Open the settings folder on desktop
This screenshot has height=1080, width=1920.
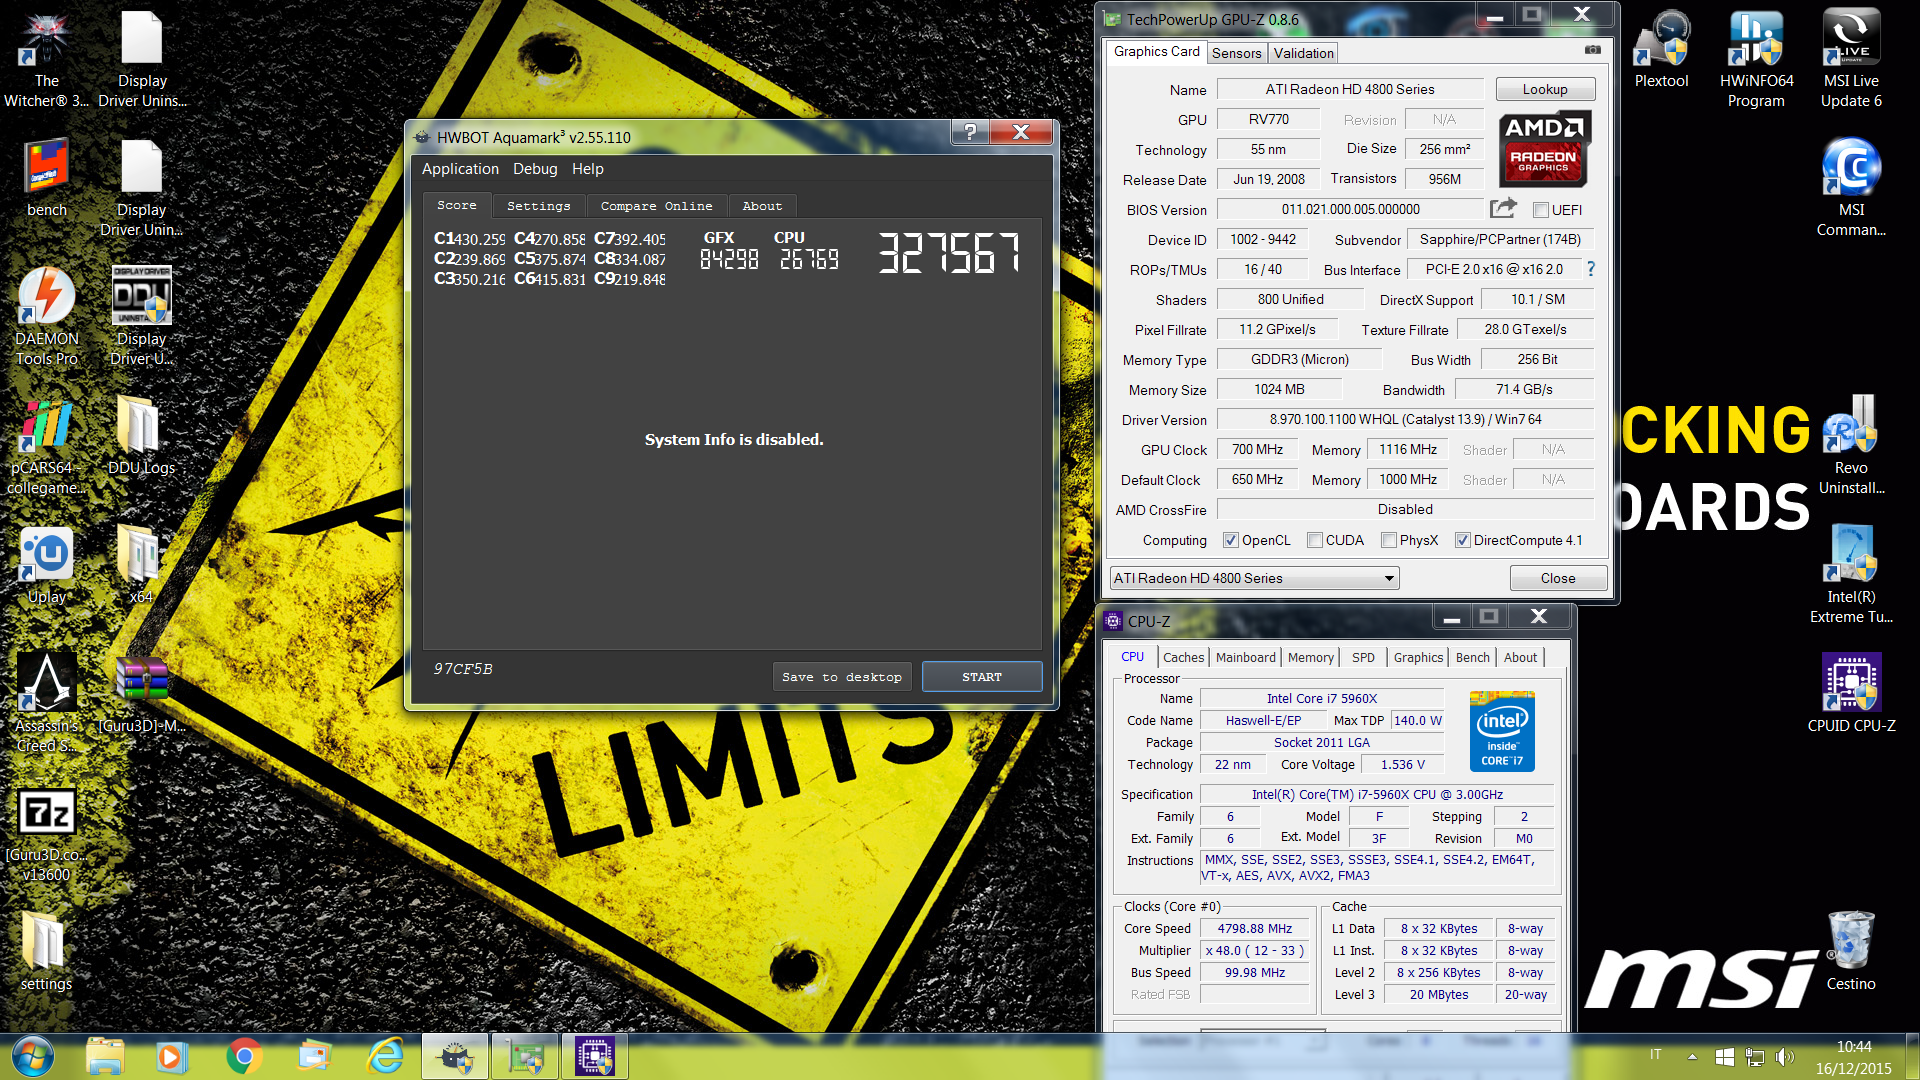pyautogui.click(x=46, y=950)
